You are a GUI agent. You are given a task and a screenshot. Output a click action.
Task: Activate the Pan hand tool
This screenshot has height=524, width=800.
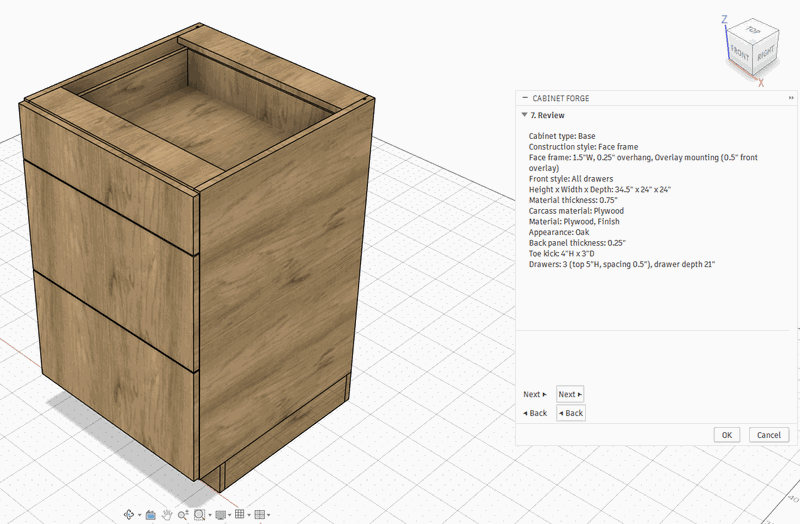click(x=167, y=514)
